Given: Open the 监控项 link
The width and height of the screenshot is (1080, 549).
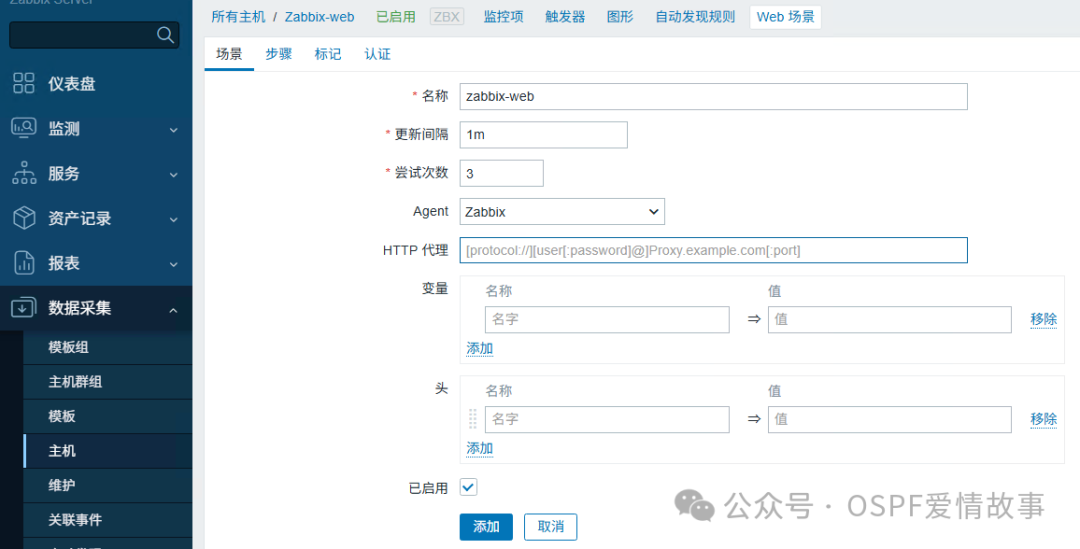Looking at the screenshot, I should pos(503,17).
